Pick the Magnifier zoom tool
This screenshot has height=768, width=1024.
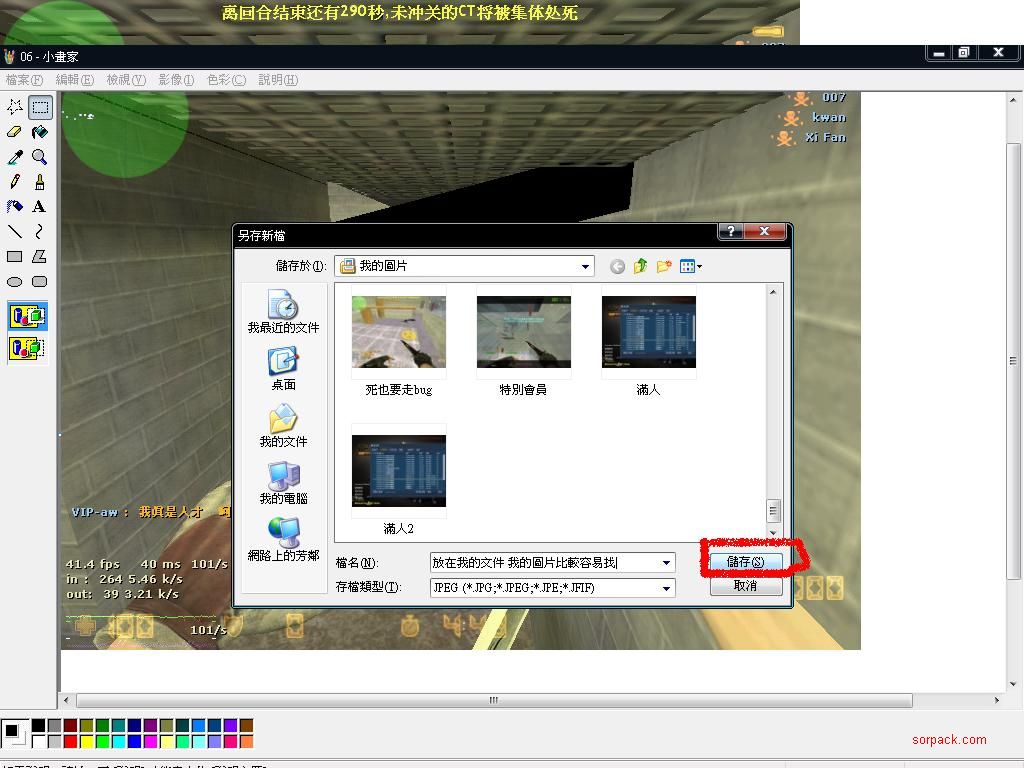point(39,157)
